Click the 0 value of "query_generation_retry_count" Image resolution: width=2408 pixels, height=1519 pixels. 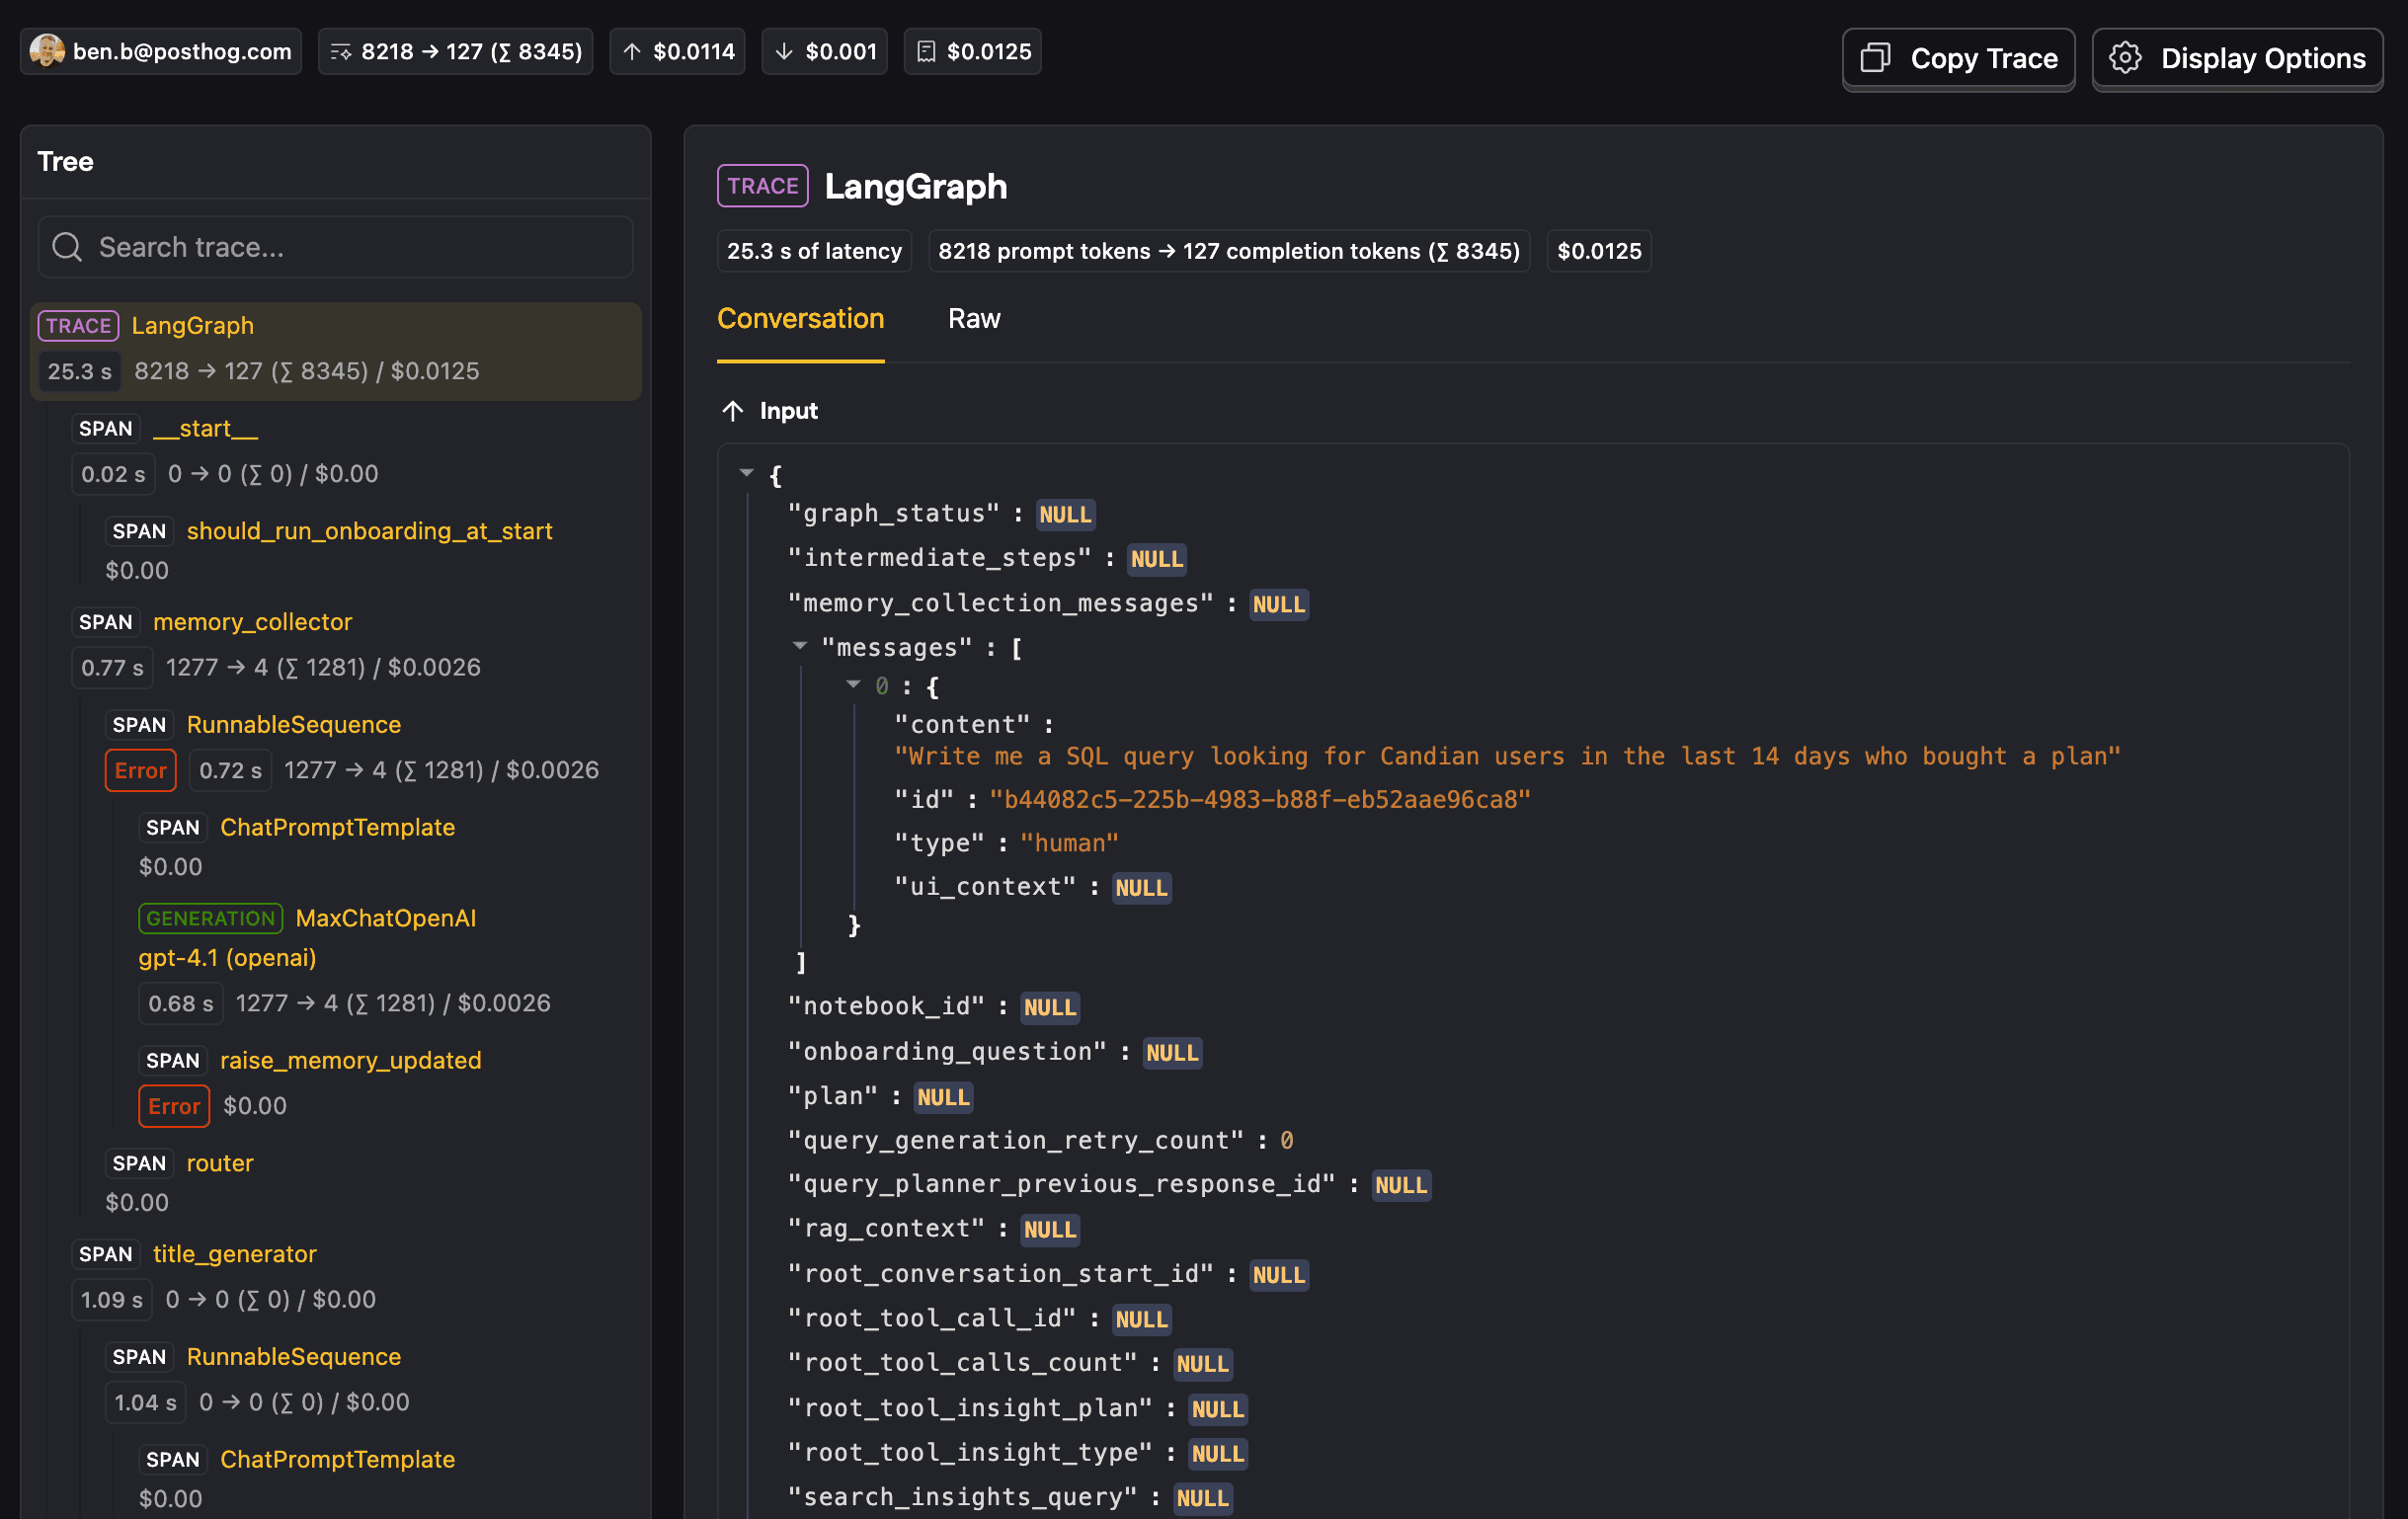pos(1287,1140)
